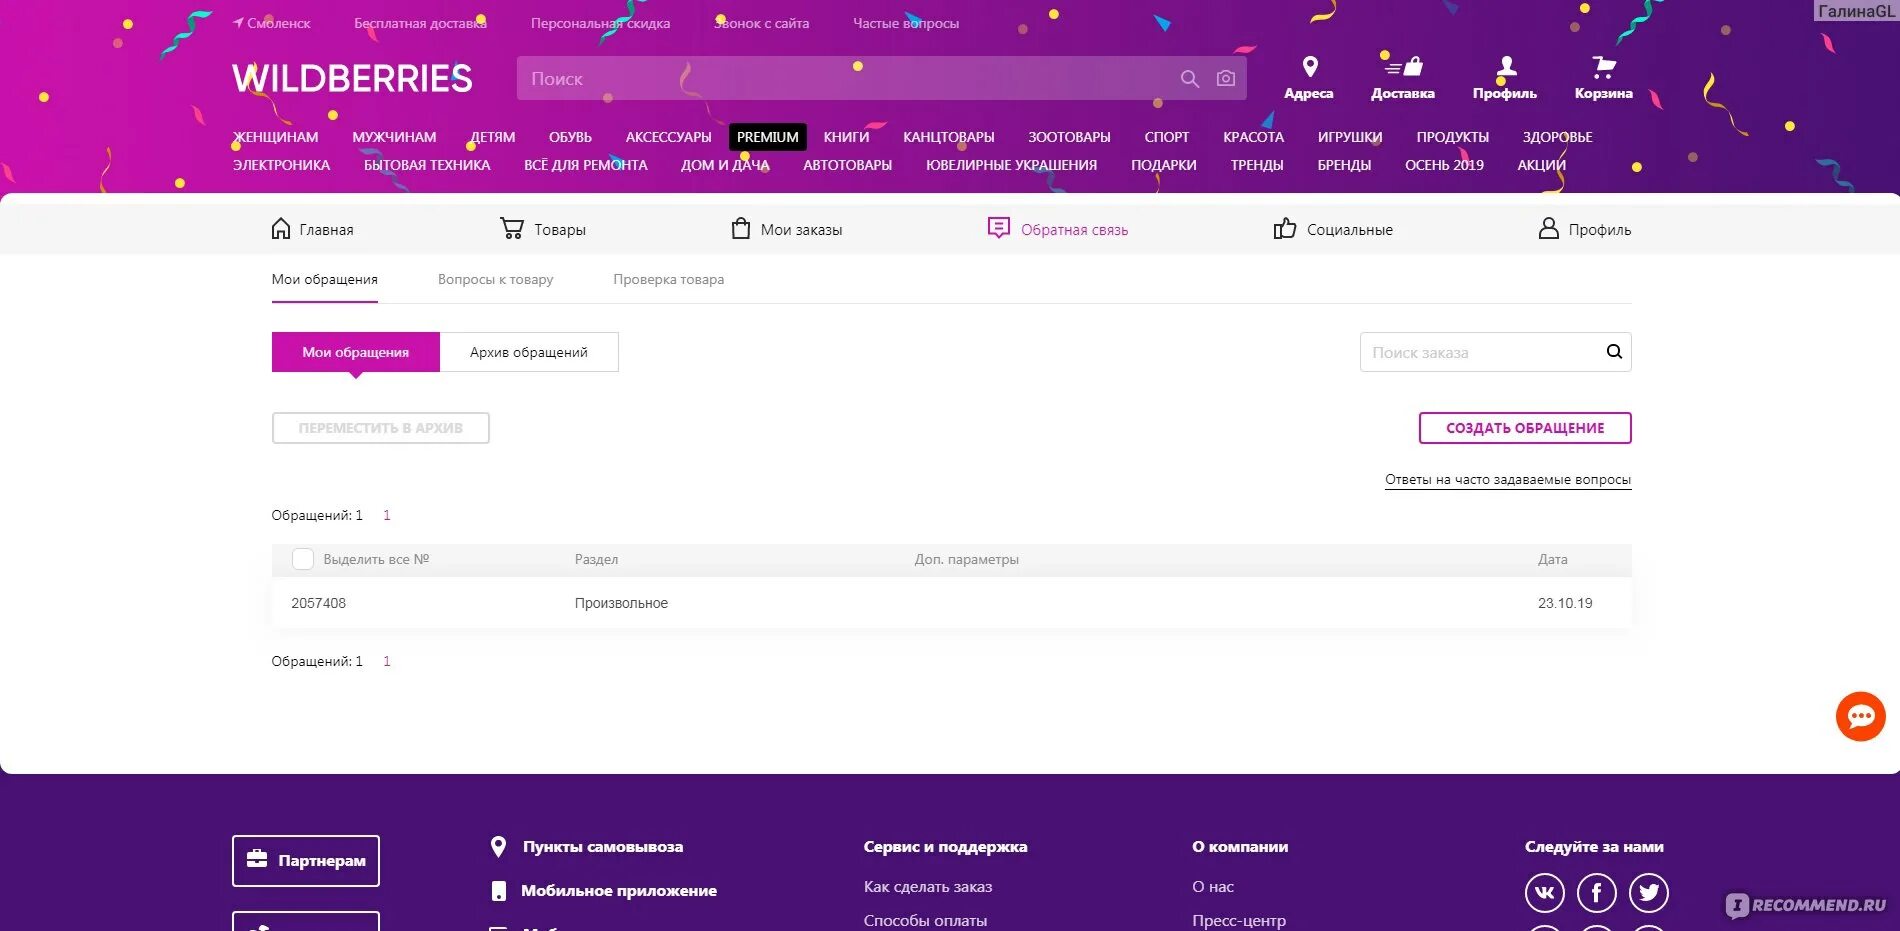Click the Мобильное приложение phone icon
Screen dimensions: 1900x931
pyautogui.click(x=499, y=891)
